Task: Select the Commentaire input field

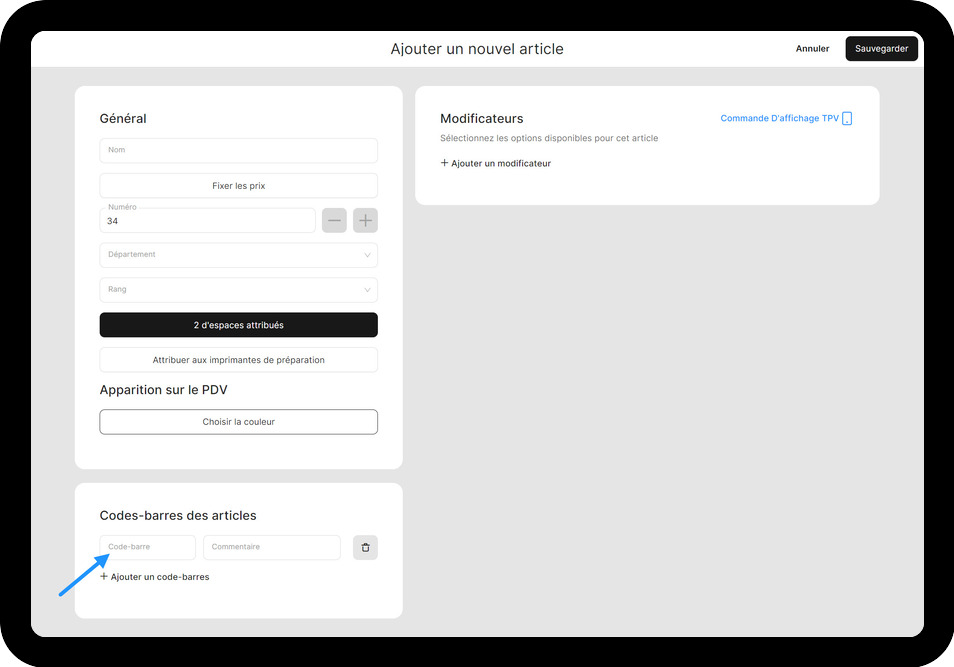Action: (271, 548)
